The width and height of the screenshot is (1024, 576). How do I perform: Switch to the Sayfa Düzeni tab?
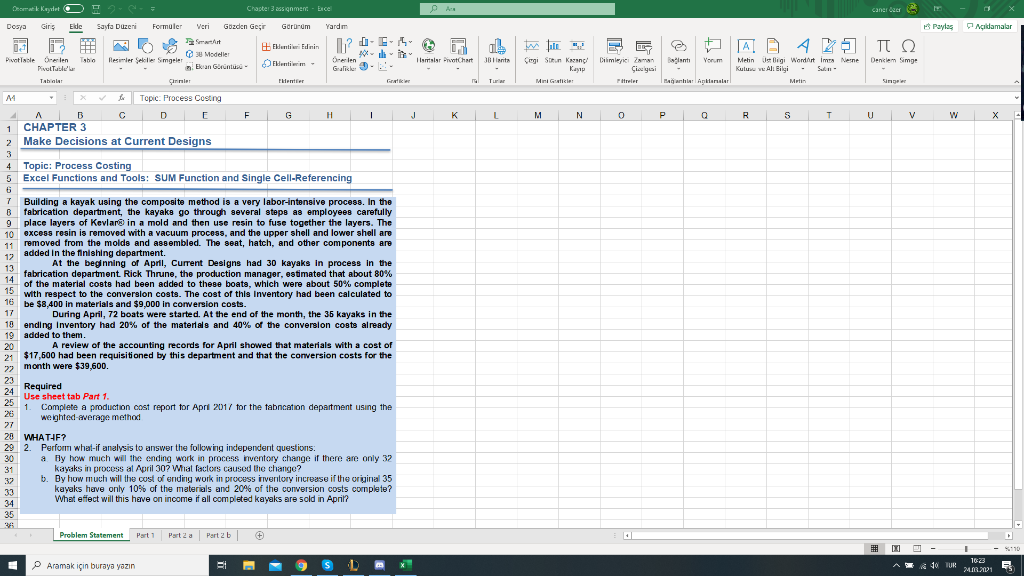point(117,27)
